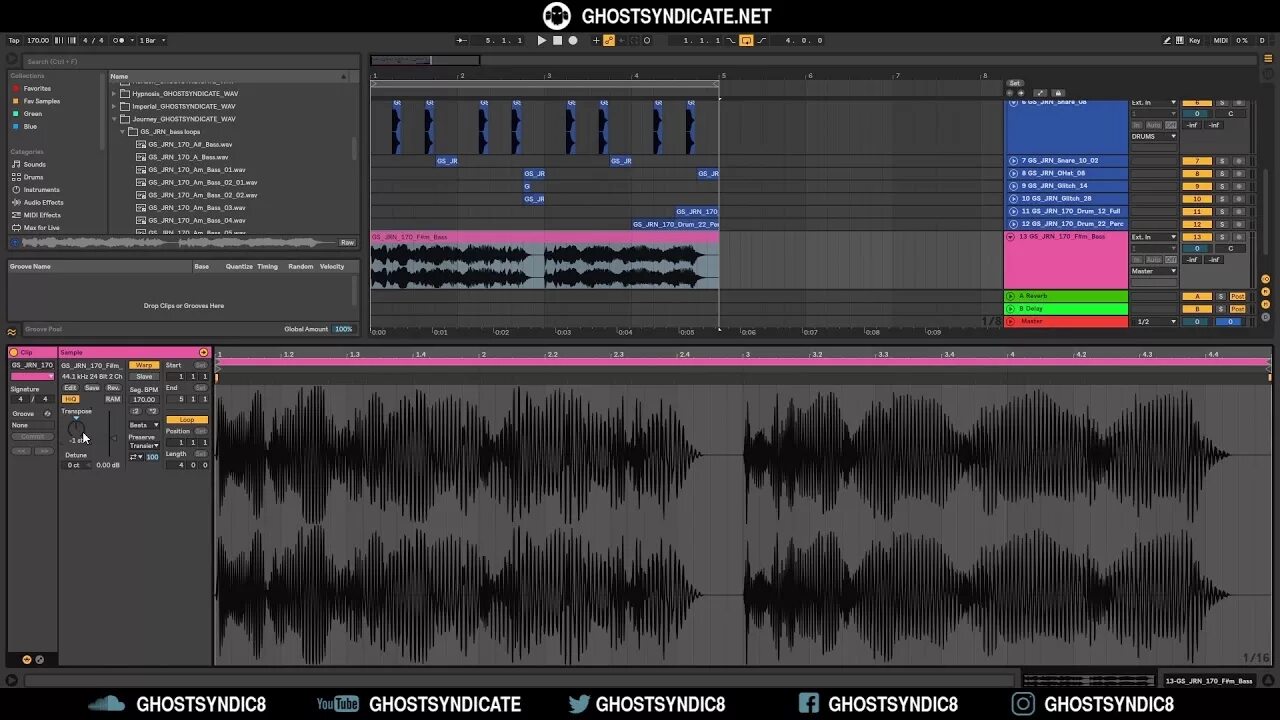Toggle the RAM mode switch
Image resolution: width=1280 pixels, height=720 pixels.
tap(113, 399)
